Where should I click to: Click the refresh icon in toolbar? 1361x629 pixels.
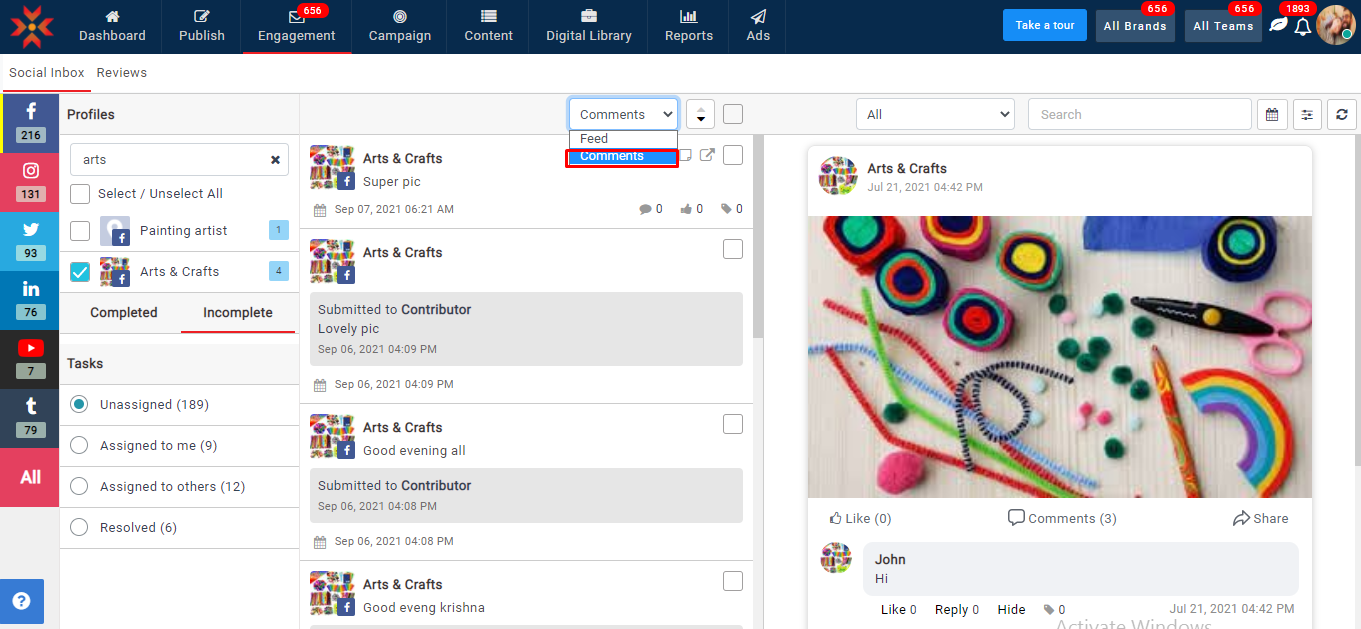(1341, 115)
